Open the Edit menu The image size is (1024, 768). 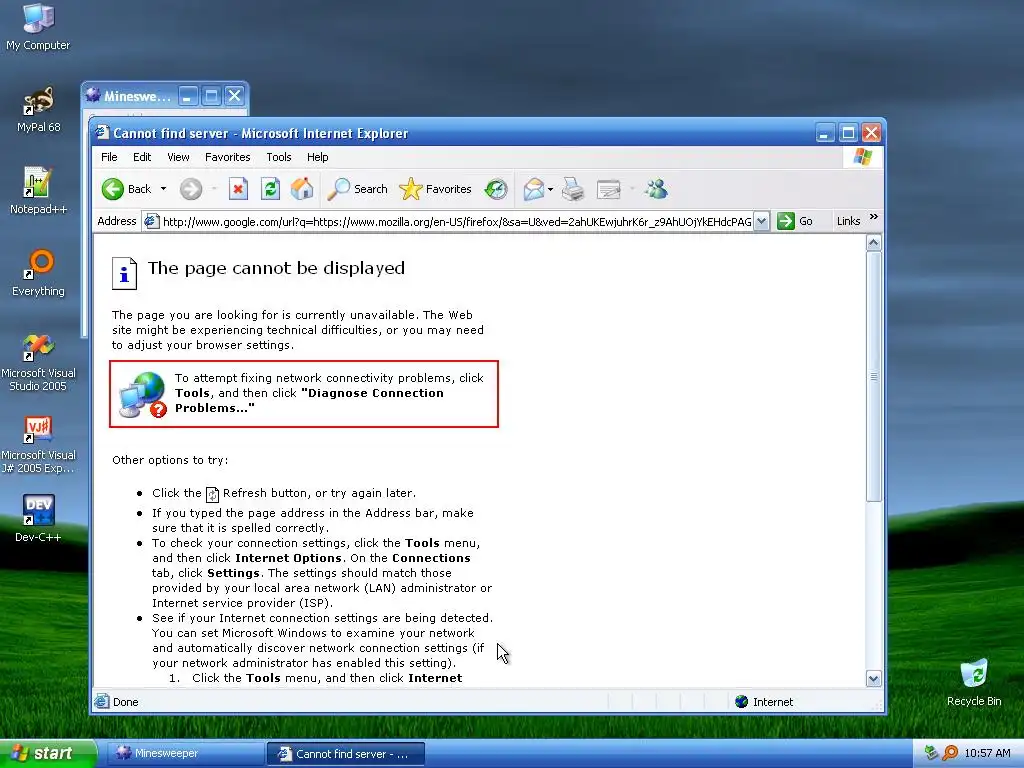click(142, 157)
